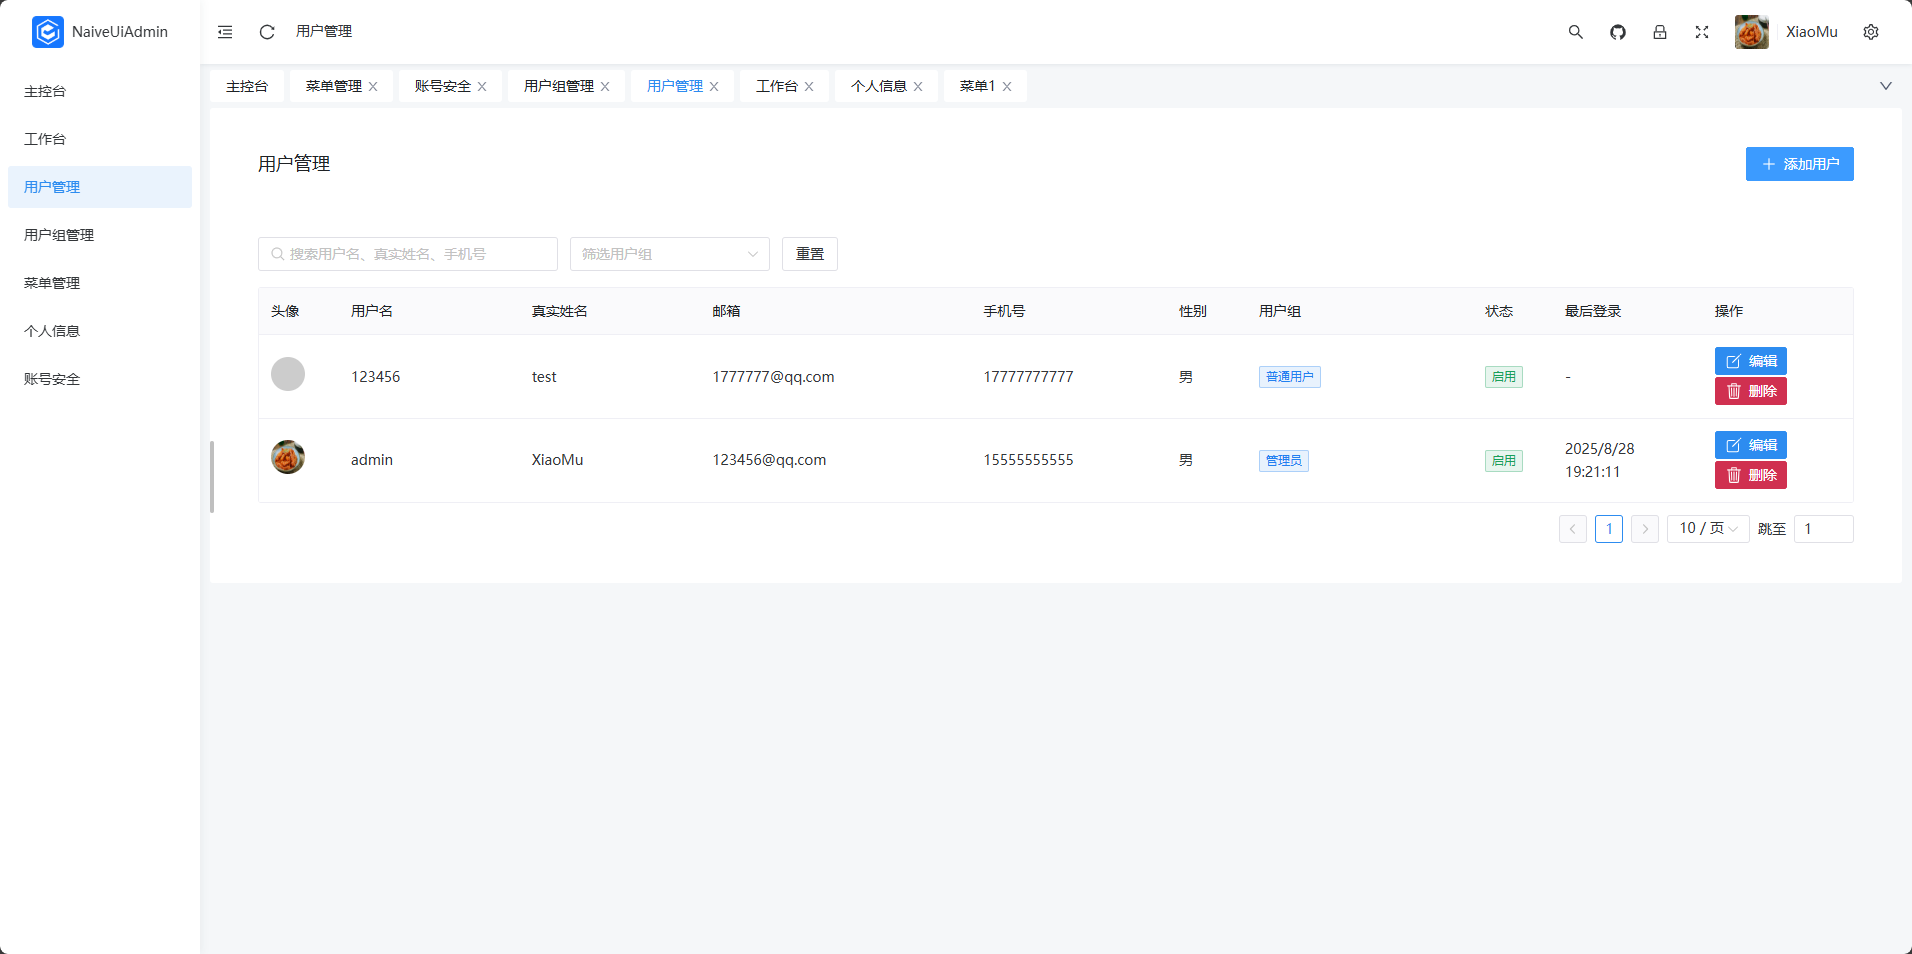Toggle fullscreen mode

pos(1702,31)
